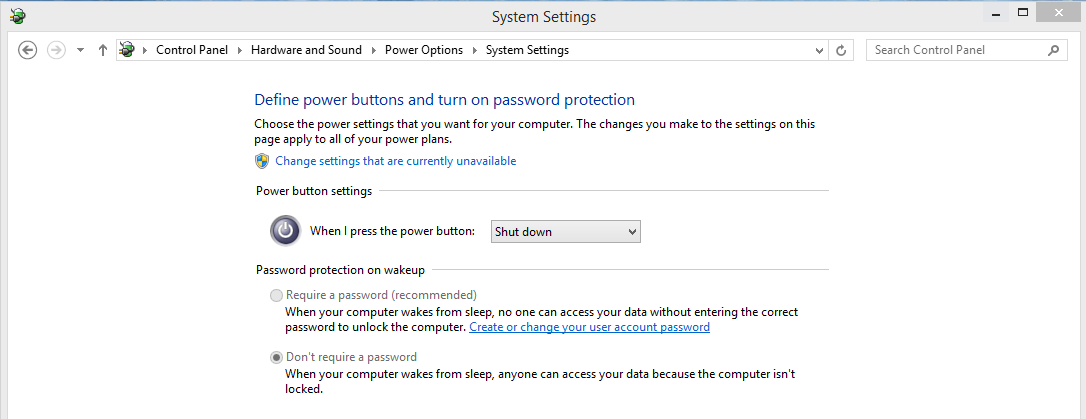Screen dimensions: 1086x419
Task: Select Don't require a password option
Action: pos(277,357)
